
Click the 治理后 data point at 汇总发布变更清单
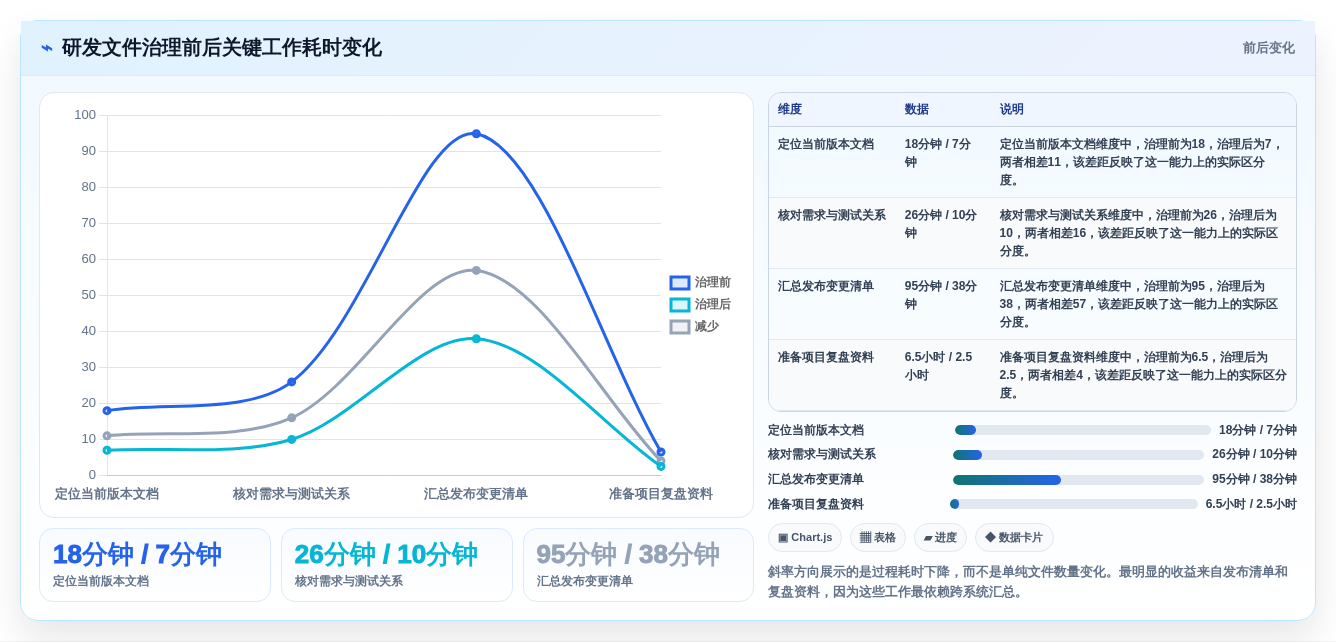pos(476,339)
